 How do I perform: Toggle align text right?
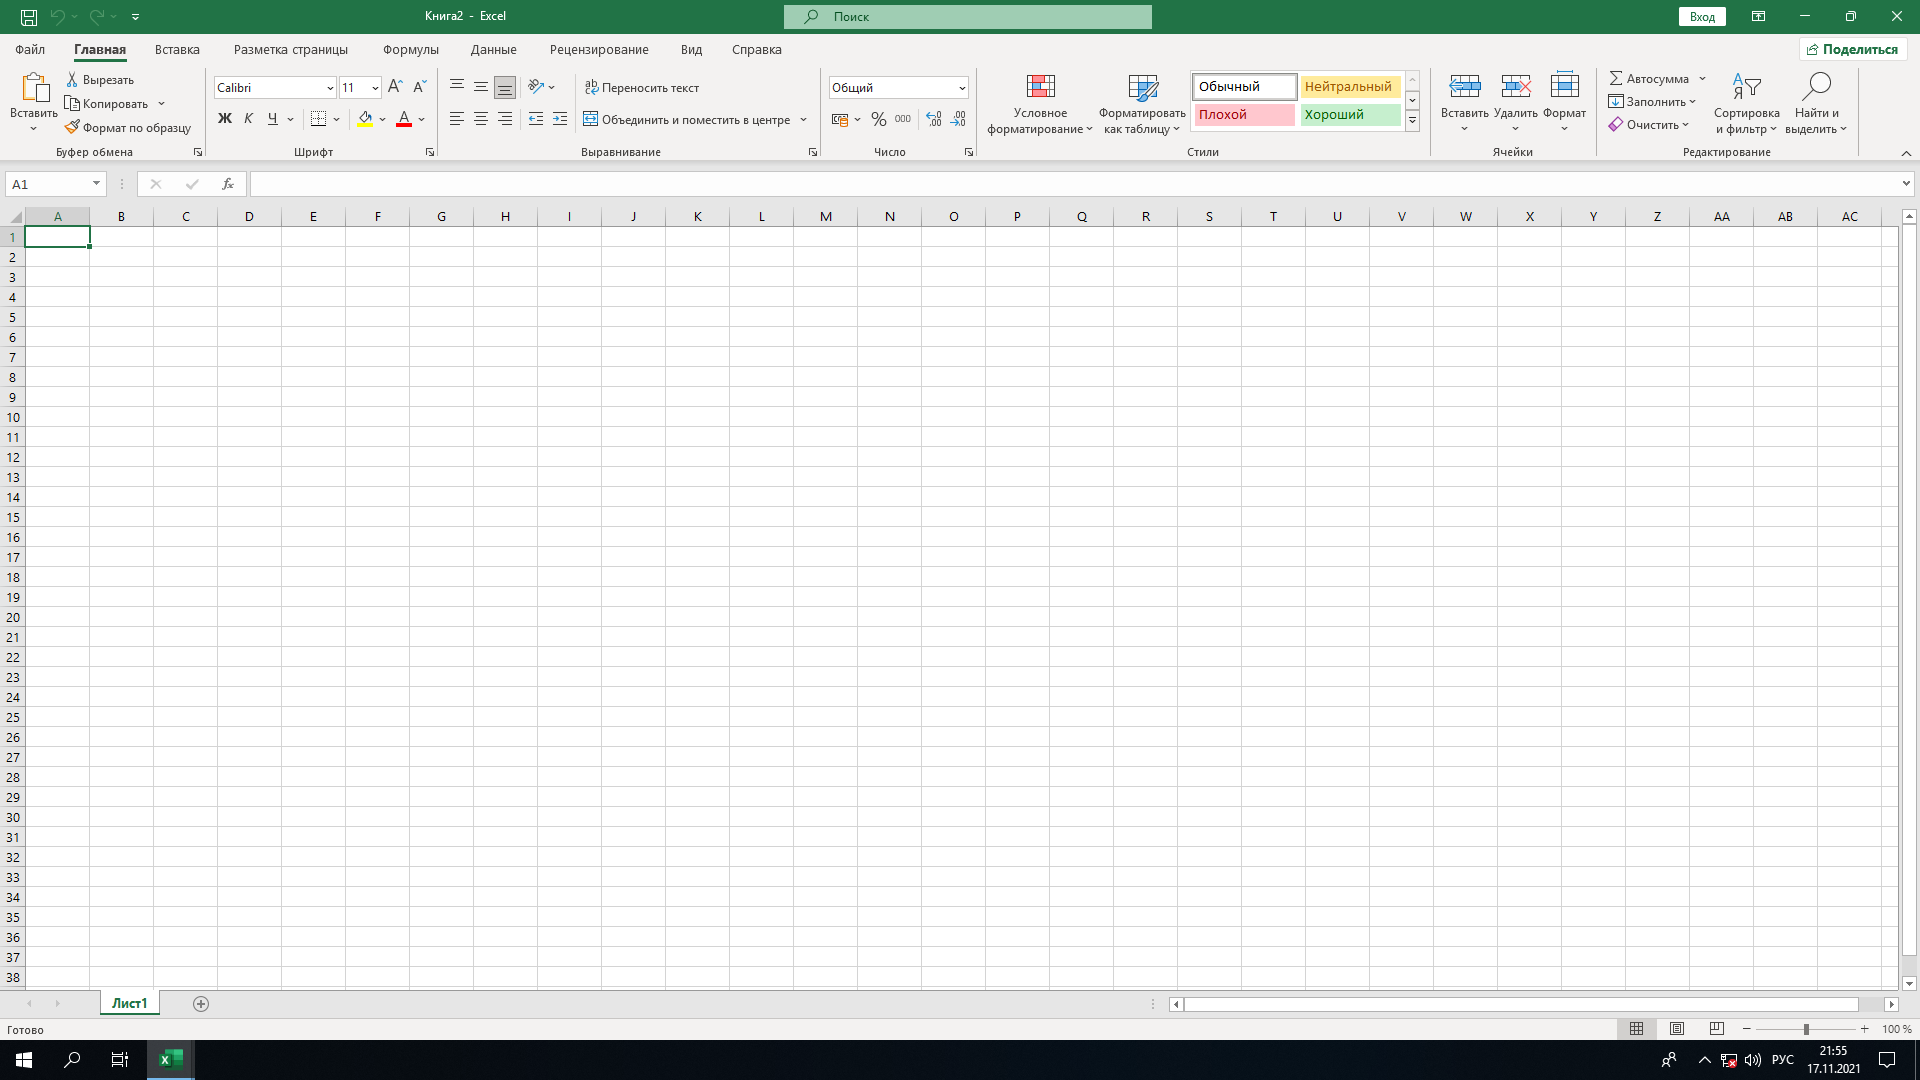(505, 119)
